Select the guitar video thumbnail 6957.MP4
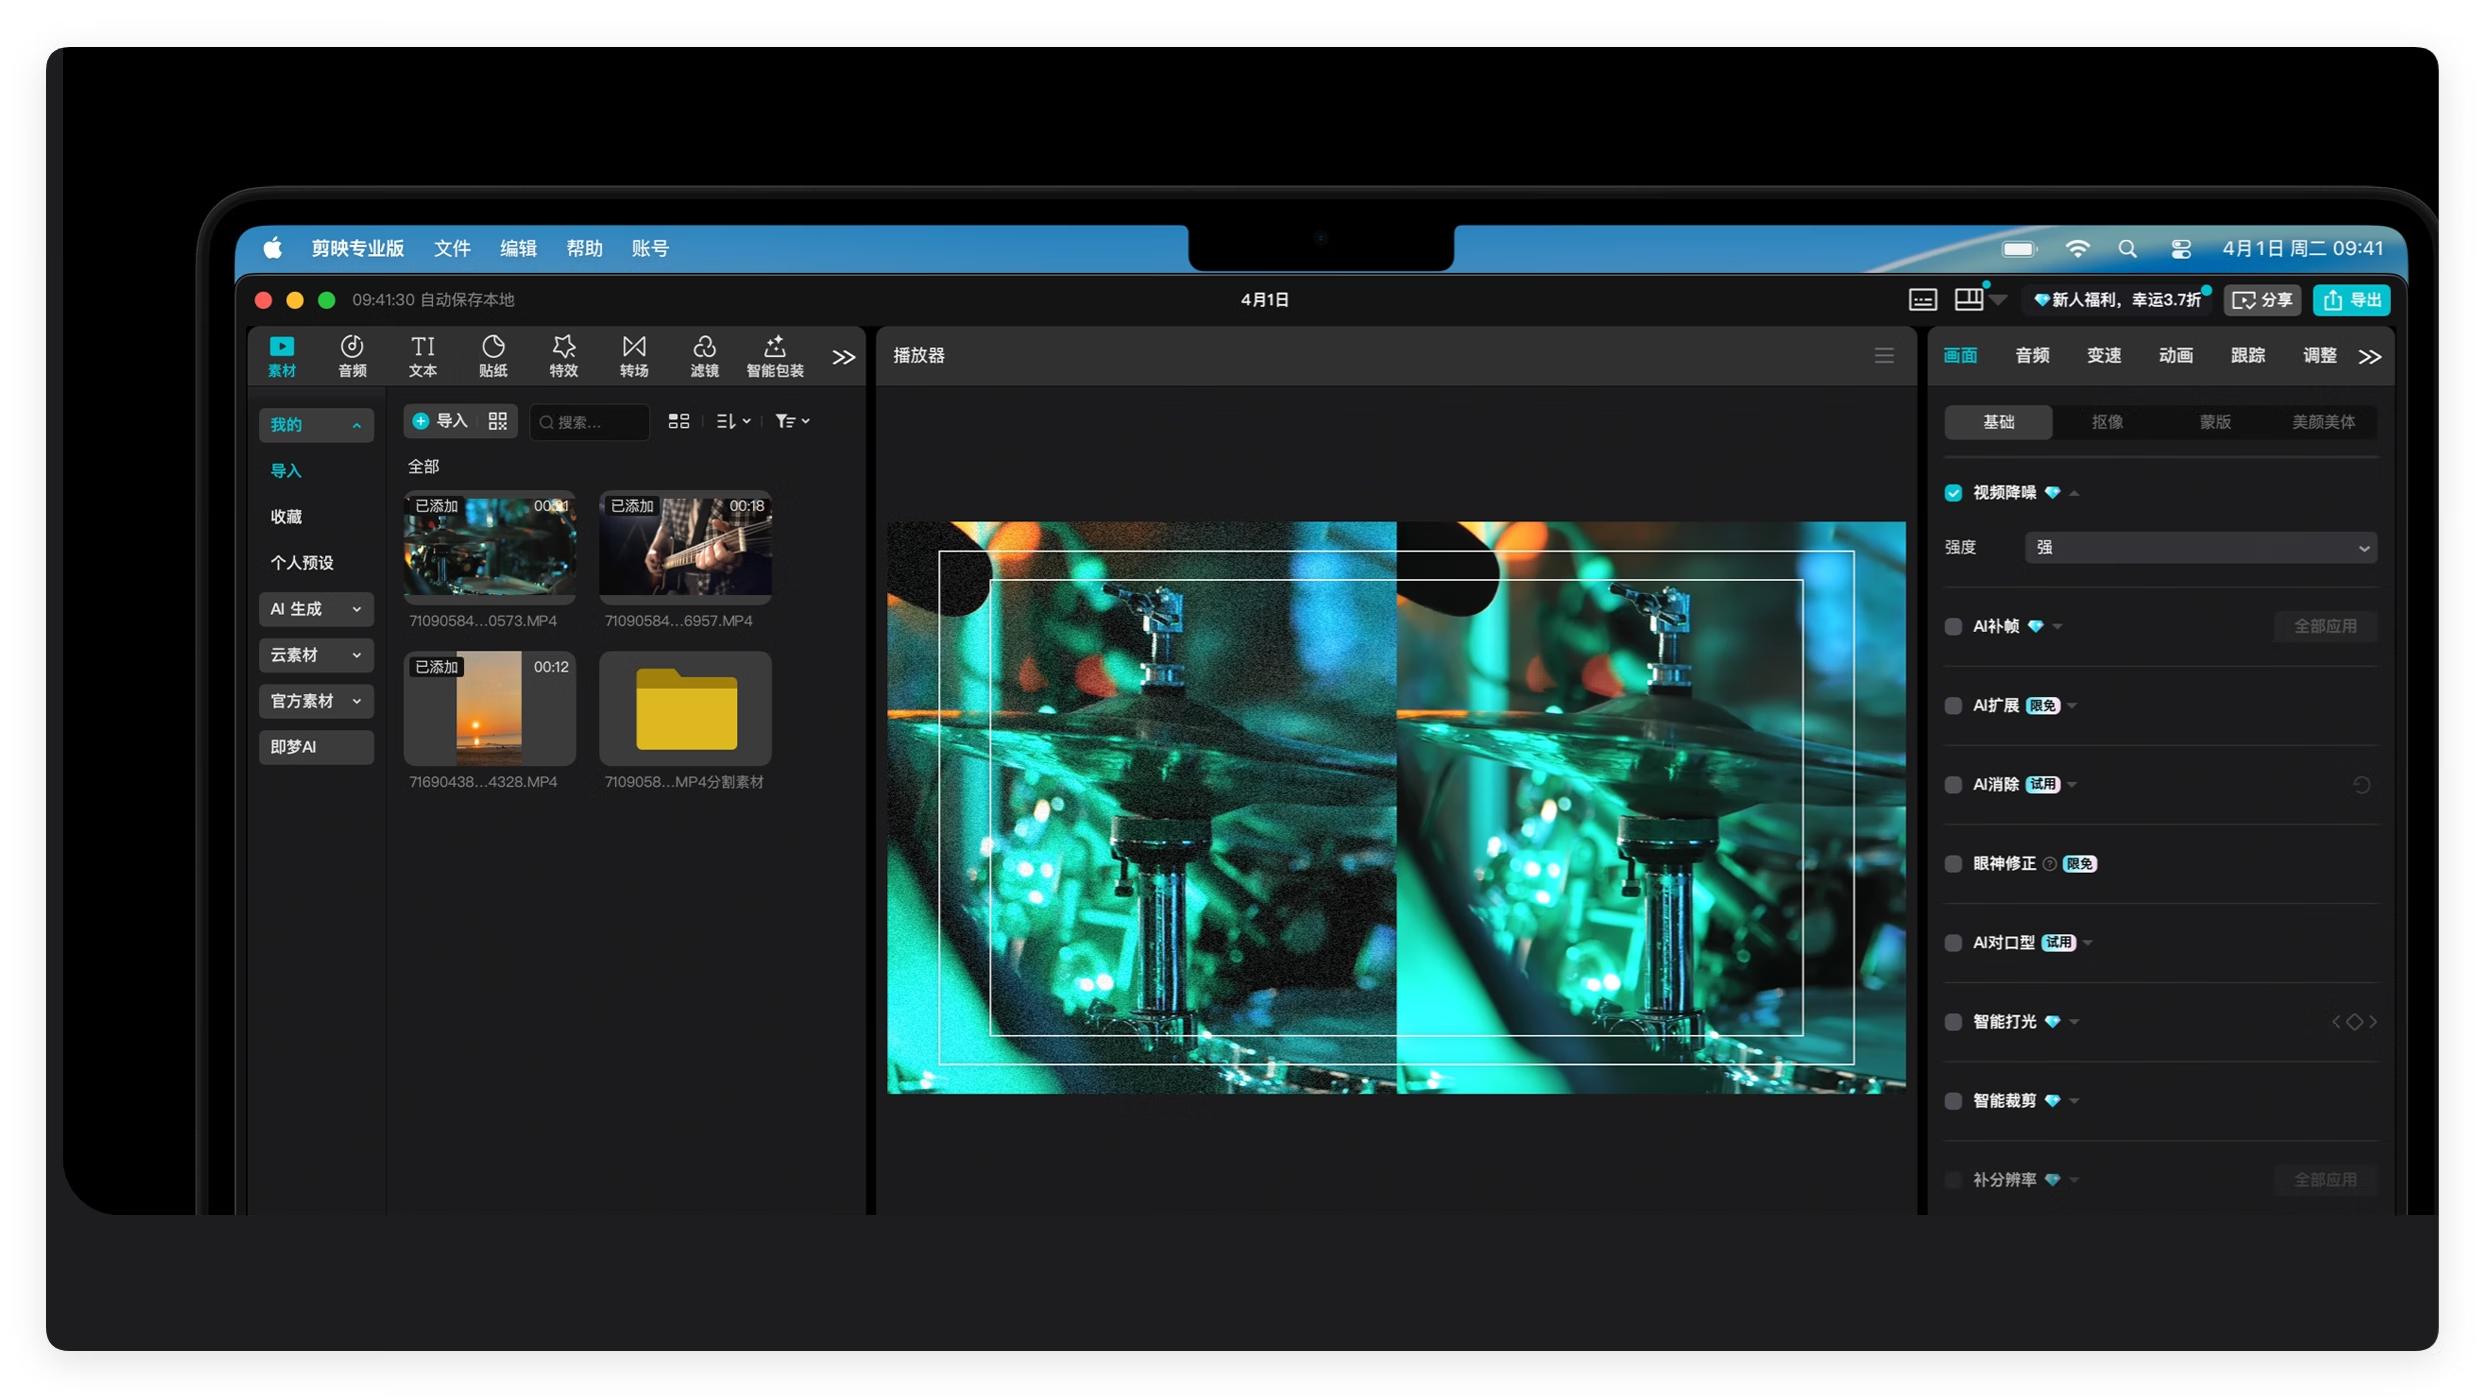This screenshot has width=2483, height=1397. click(x=685, y=547)
